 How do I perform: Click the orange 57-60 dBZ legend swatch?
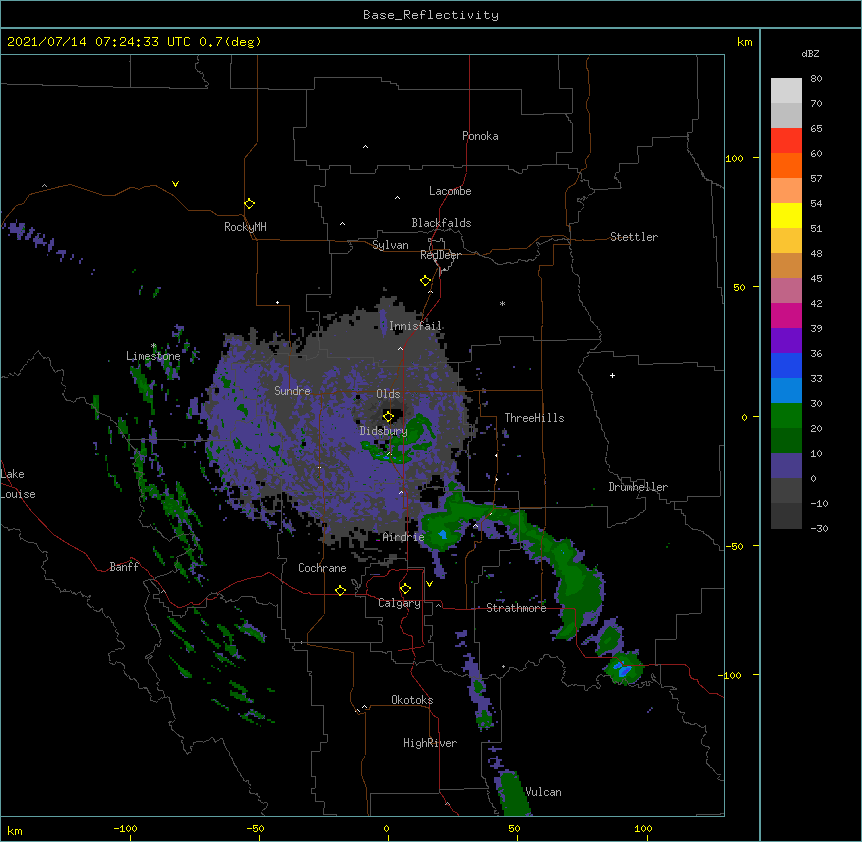[x=786, y=165]
